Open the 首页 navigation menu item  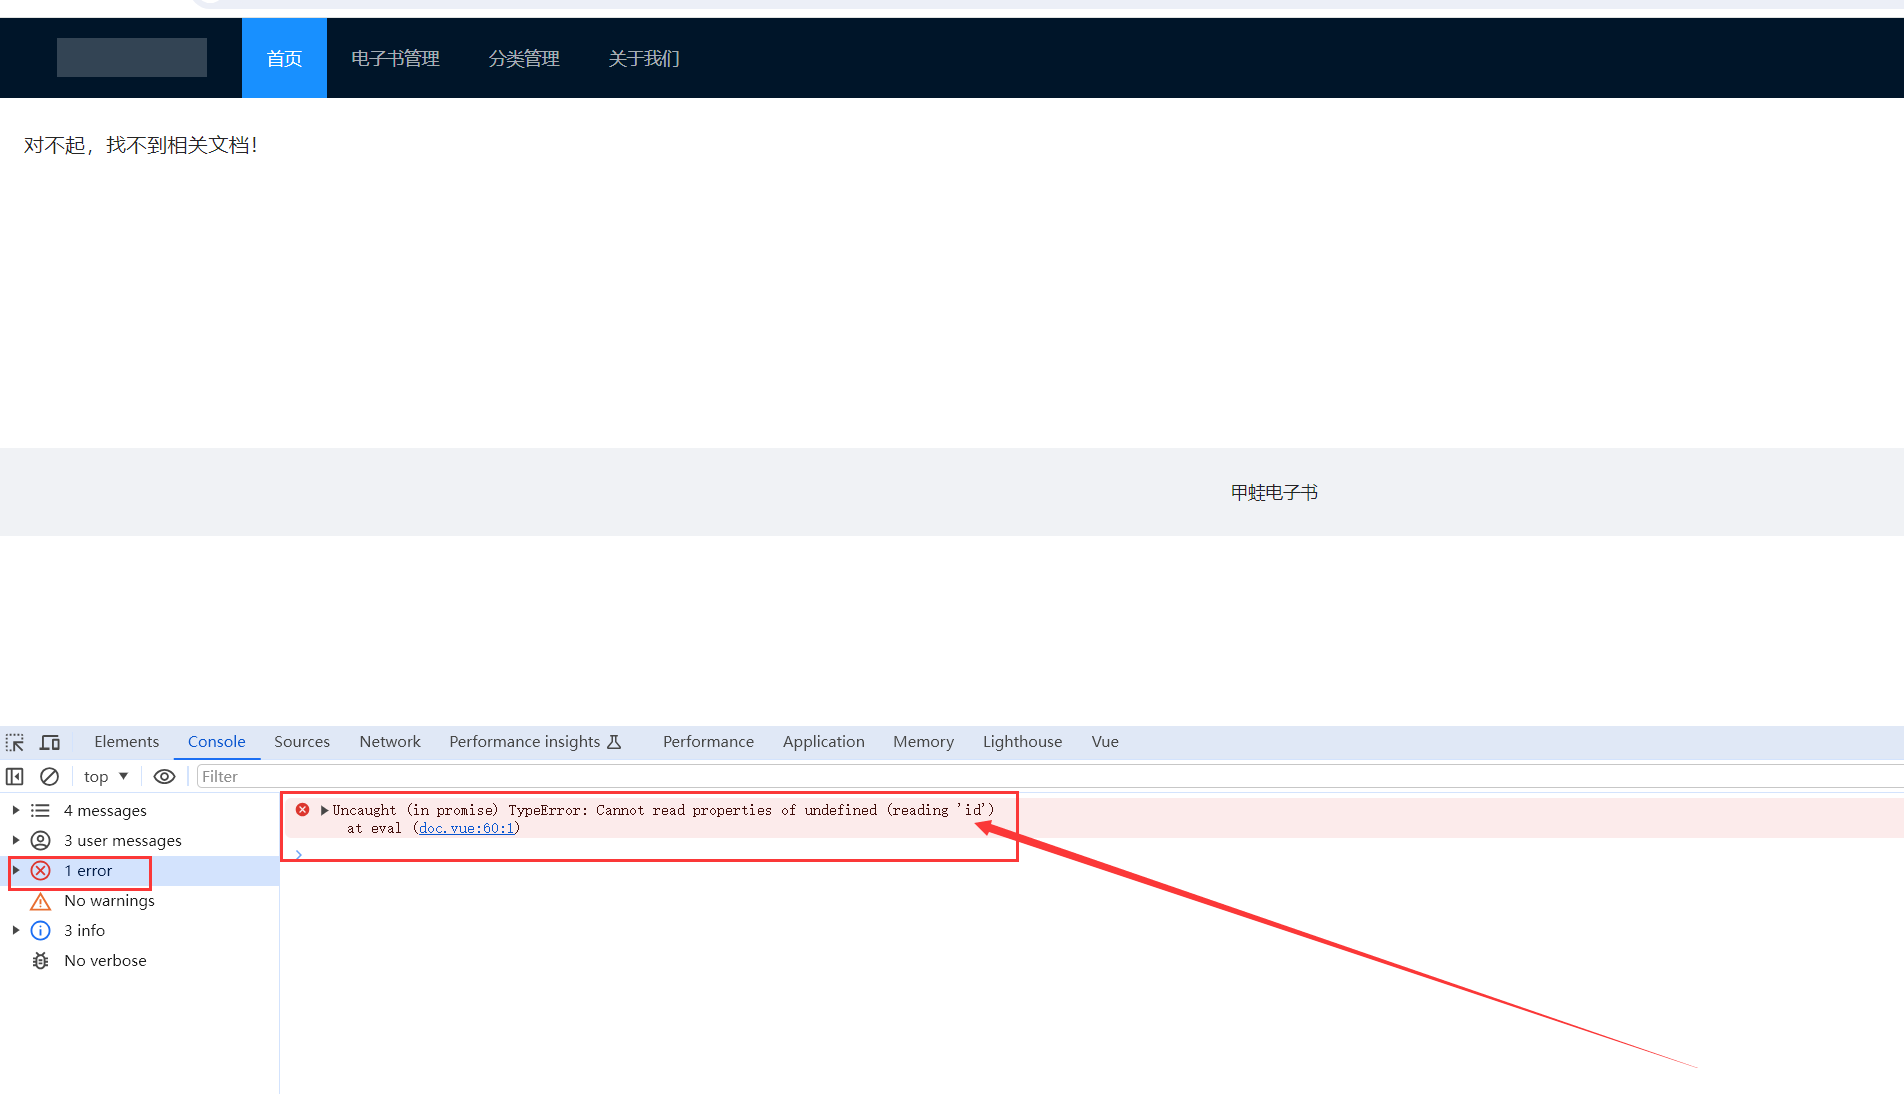(x=284, y=58)
